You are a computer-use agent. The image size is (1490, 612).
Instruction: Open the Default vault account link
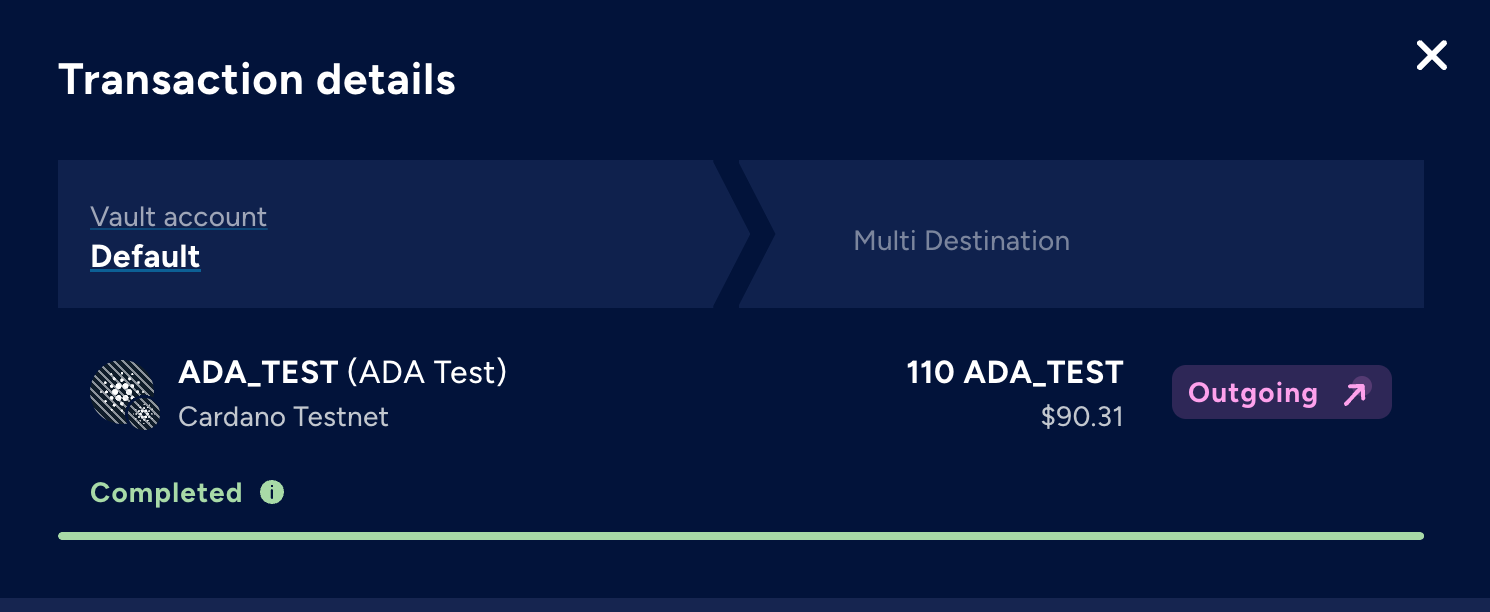[x=145, y=257]
